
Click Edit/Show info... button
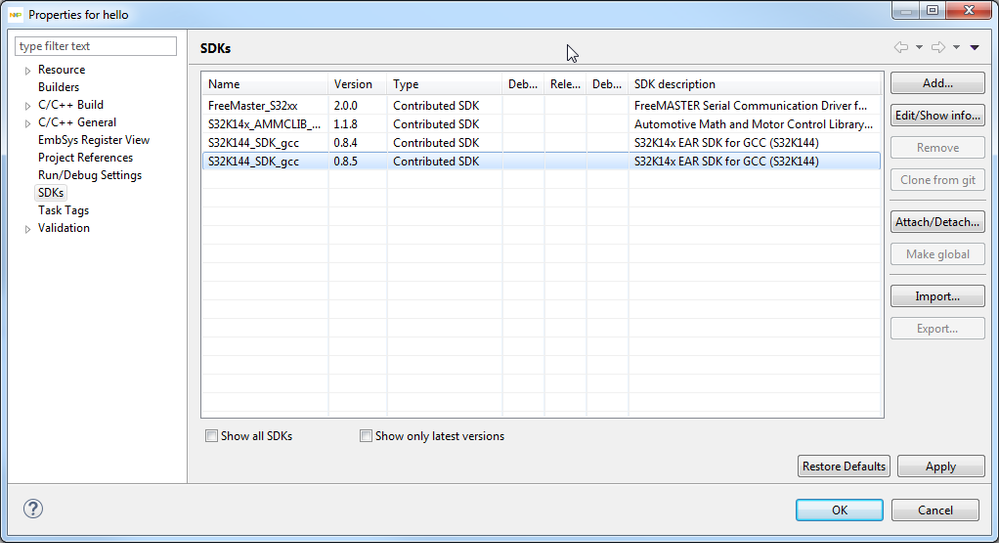[937, 115]
